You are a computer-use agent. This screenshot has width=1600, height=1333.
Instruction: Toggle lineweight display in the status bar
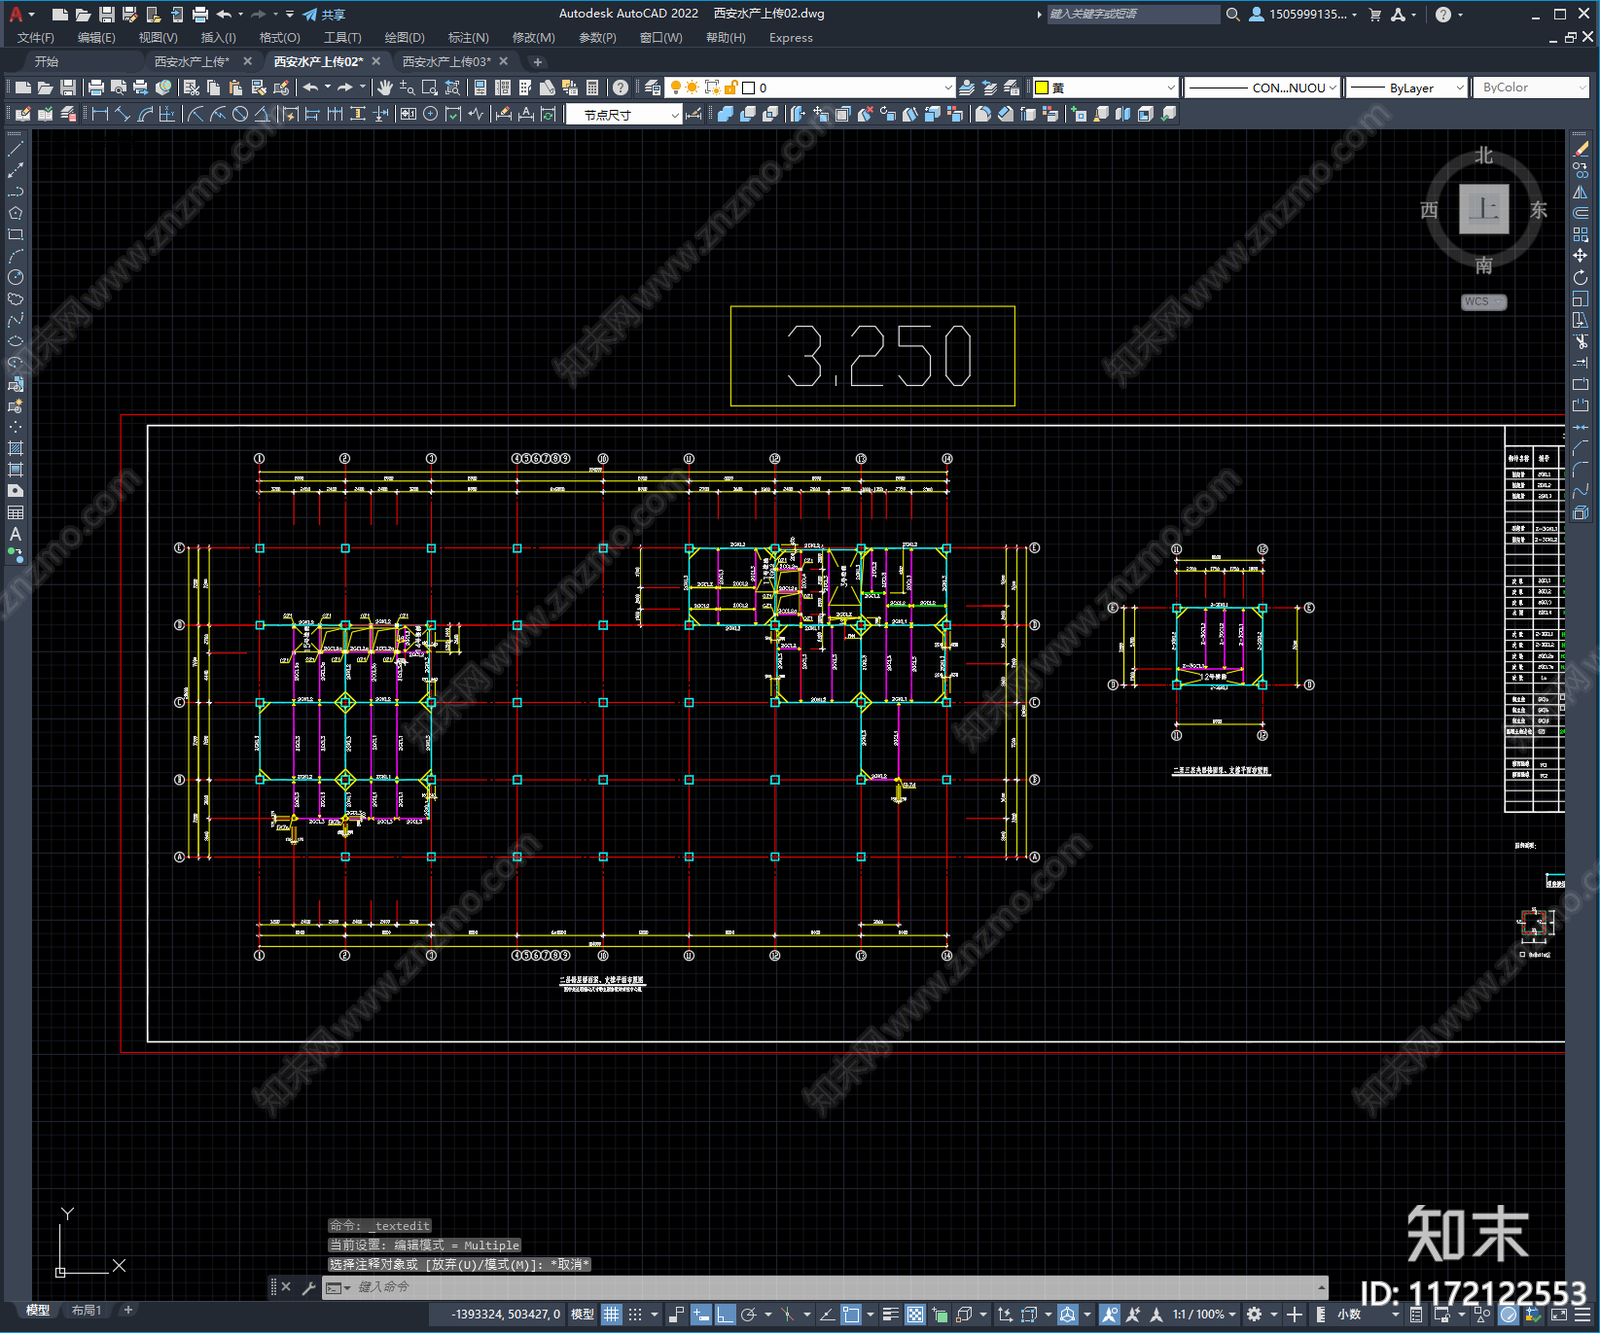(x=890, y=1314)
